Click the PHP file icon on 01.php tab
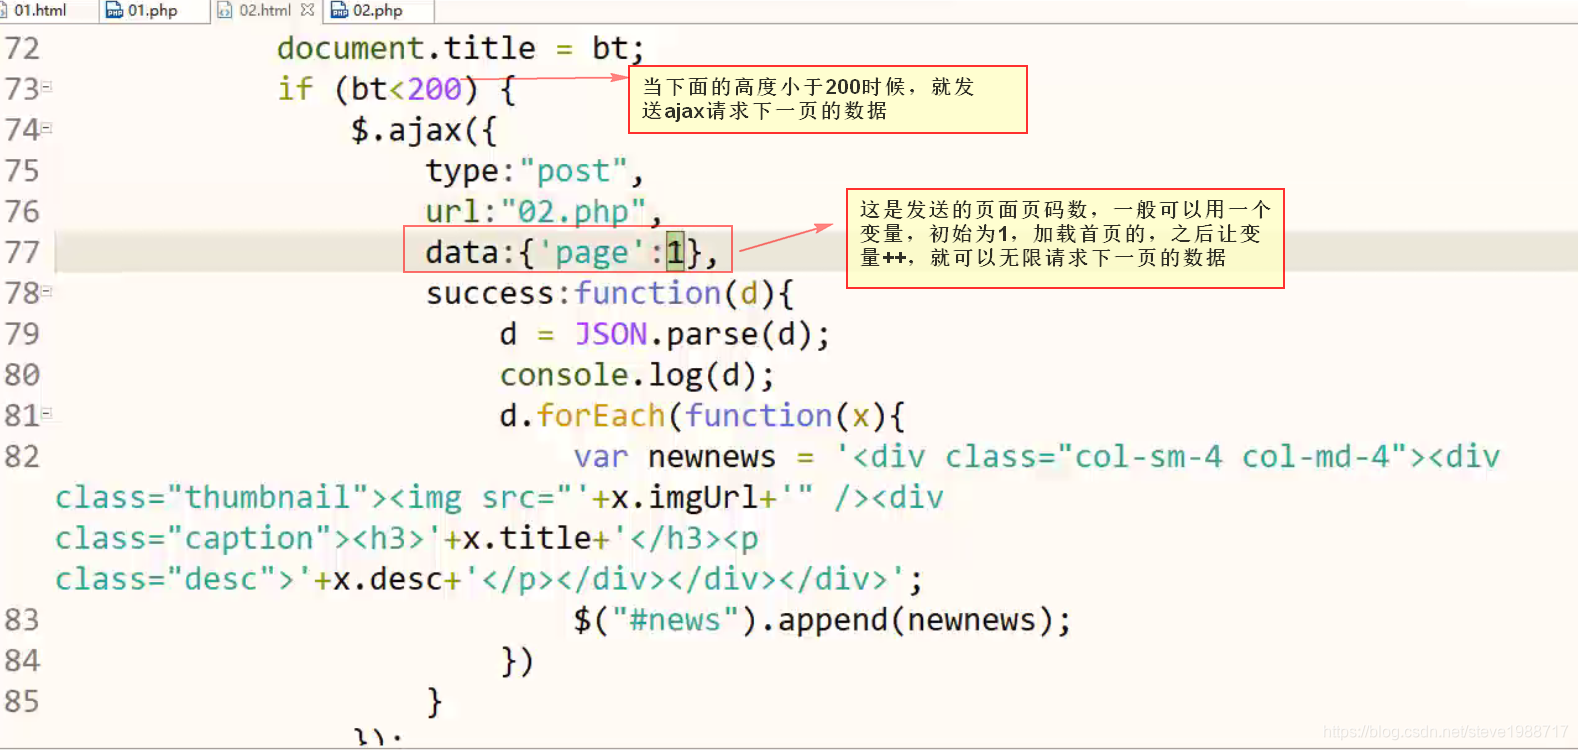Image resolution: width=1578 pixels, height=750 pixels. pos(115,11)
